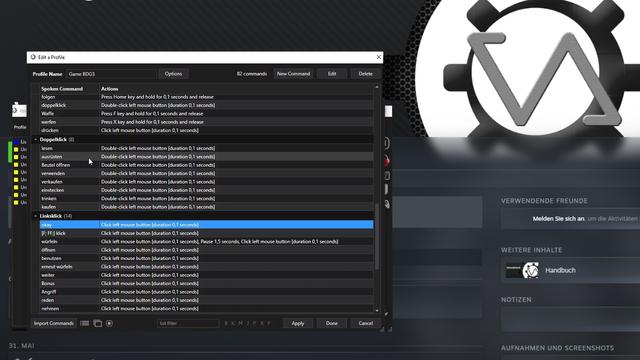The height and width of the screenshot is (360, 640).
Task: Toggle the J filter letter
Action: click(247, 323)
